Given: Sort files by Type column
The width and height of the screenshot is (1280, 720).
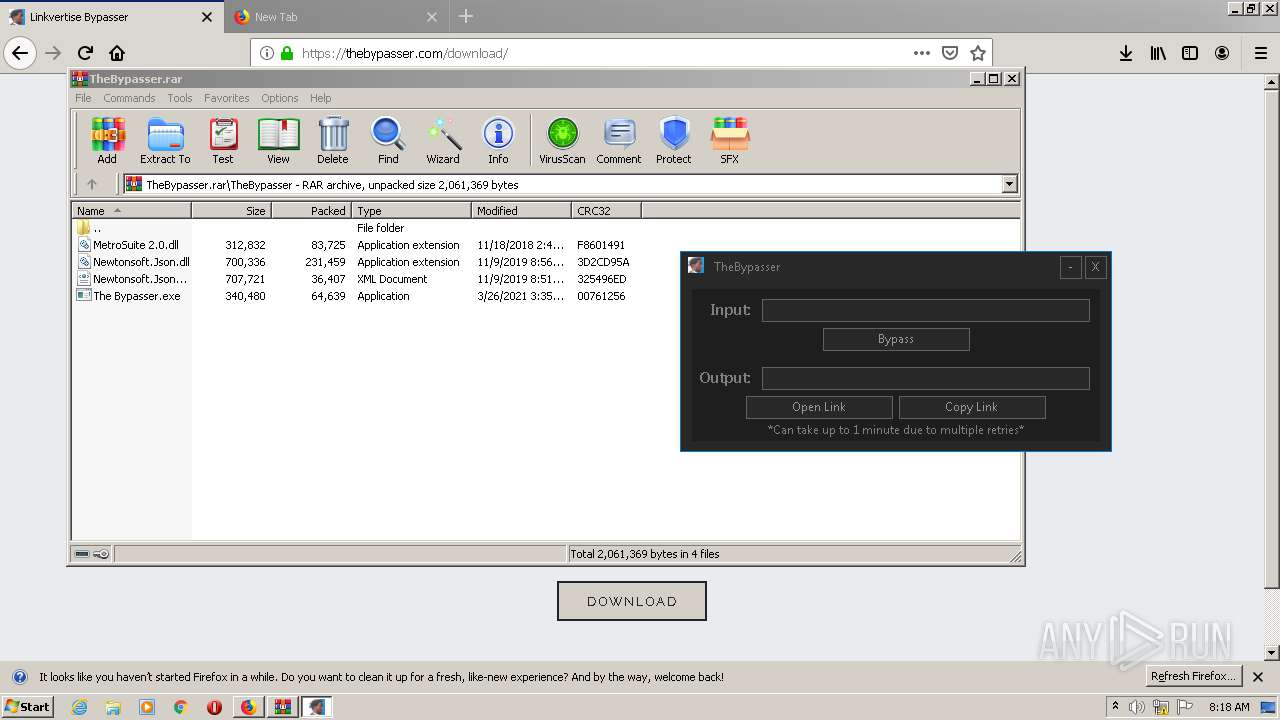Looking at the screenshot, I should (x=411, y=211).
